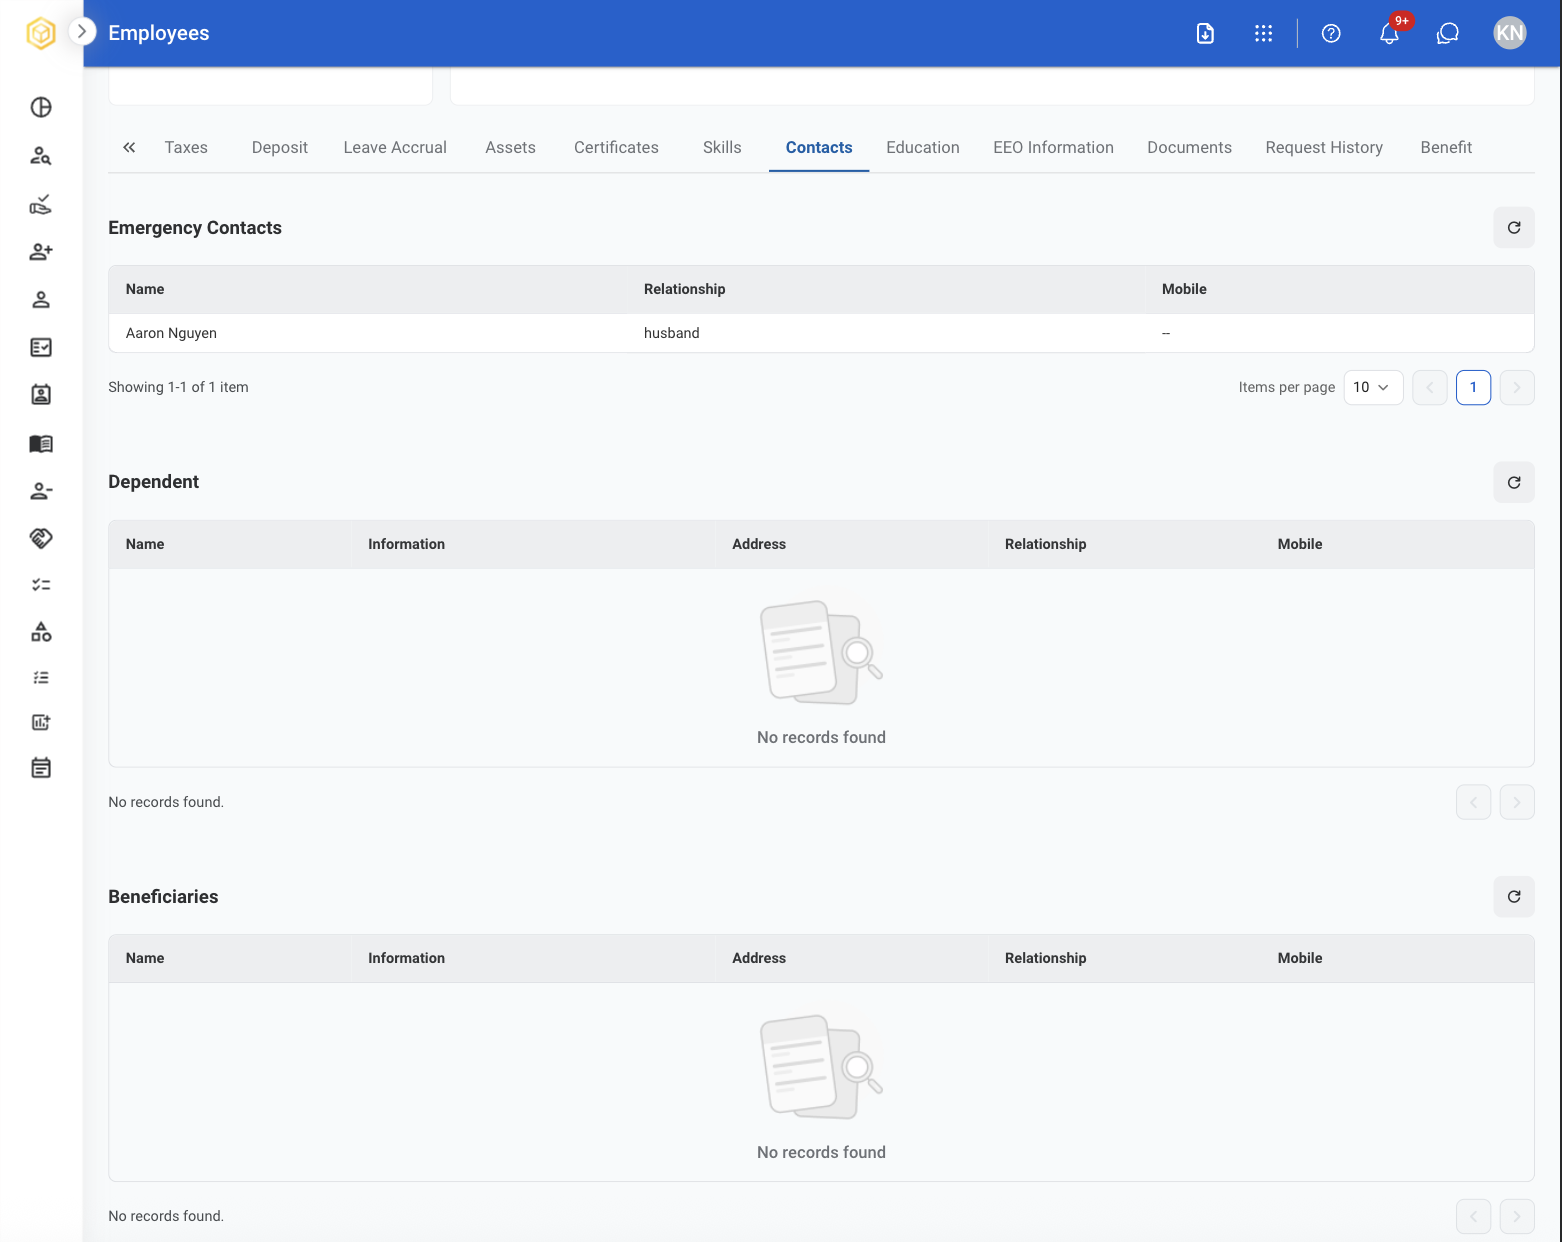Click Information header in Dependent table
1562x1242 pixels.
(x=406, y=544)
